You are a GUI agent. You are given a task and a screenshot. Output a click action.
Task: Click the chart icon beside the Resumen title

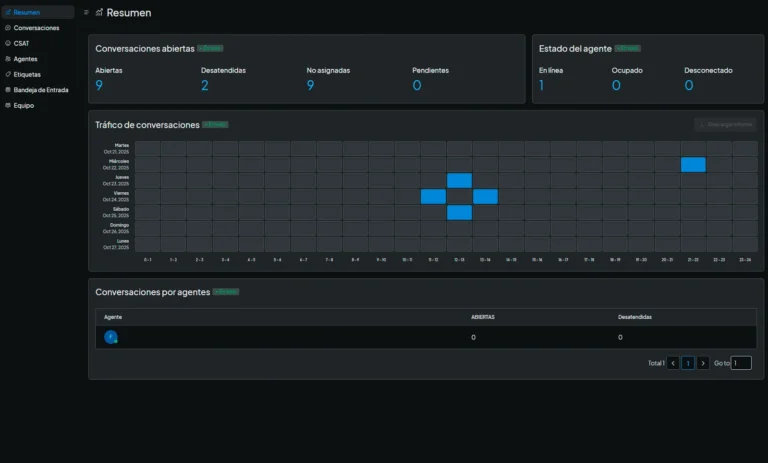pos(99,13)
